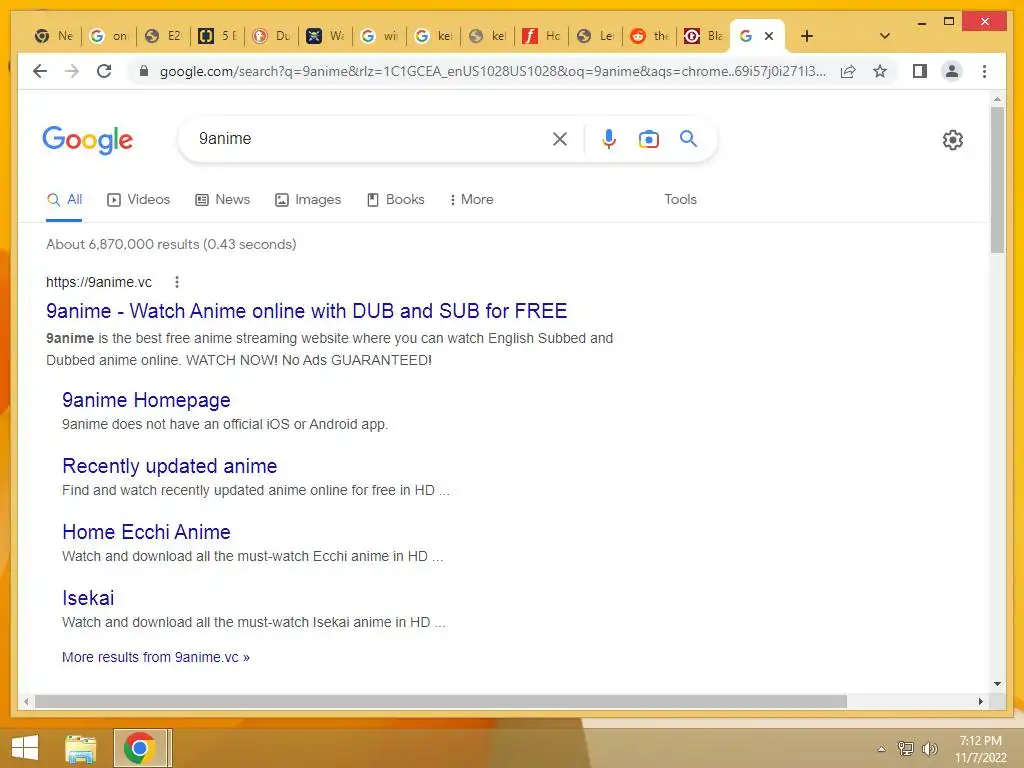Switch to Images results
The image size is (1024, 768).
coord(308,200)
